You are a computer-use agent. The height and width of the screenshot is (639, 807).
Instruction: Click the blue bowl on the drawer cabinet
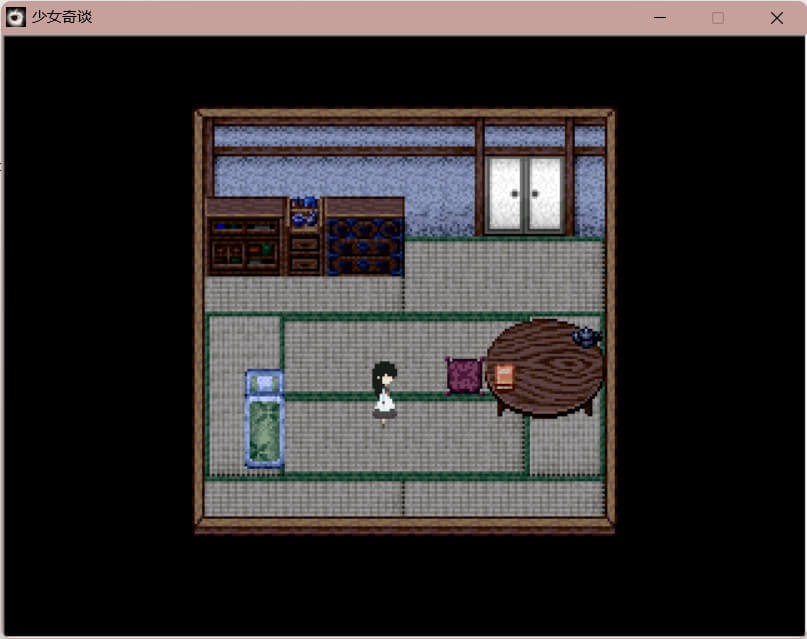click(x=305, y=215)
